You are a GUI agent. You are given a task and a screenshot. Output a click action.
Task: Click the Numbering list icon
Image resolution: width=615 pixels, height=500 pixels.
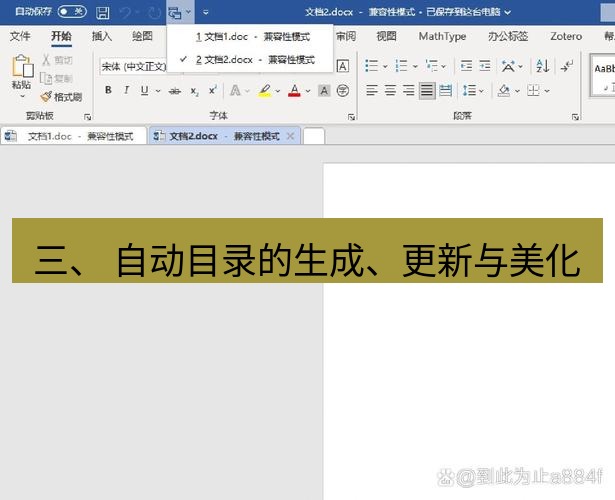tap(401, 66)
